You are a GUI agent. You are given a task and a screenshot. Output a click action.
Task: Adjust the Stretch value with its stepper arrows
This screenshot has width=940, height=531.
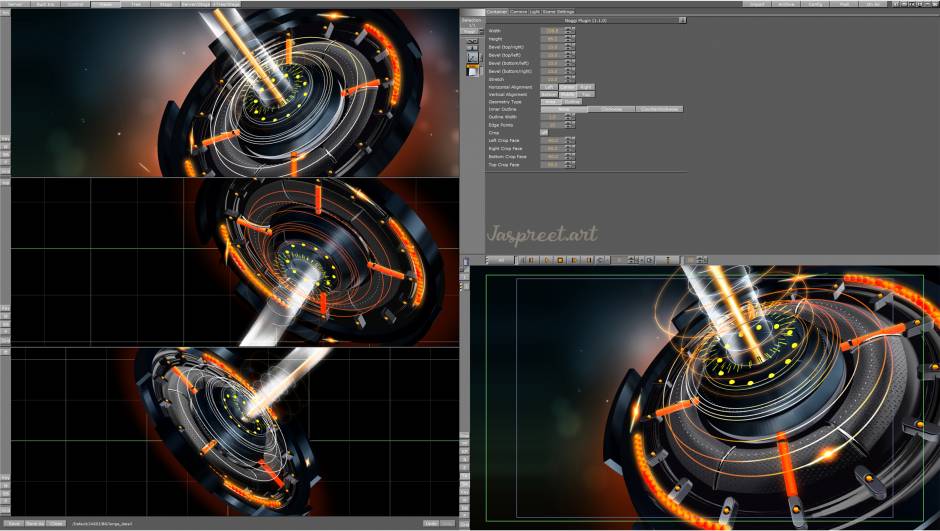(x=569, y=79)
